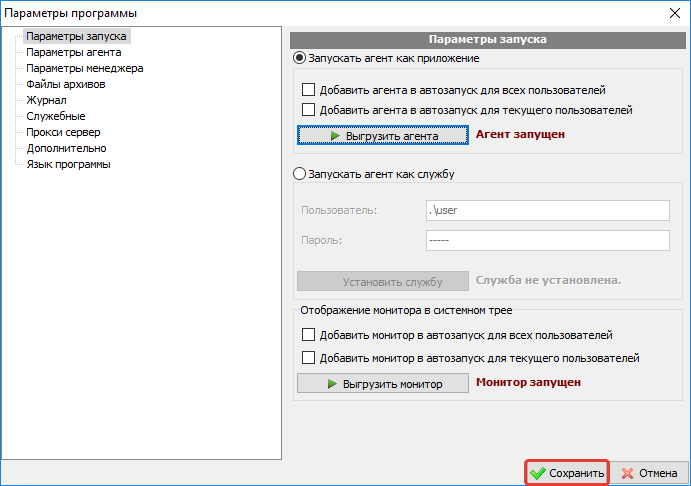Close the Параметры программы dialog
The width and height of the screenshot is (691, 486).
675,13
